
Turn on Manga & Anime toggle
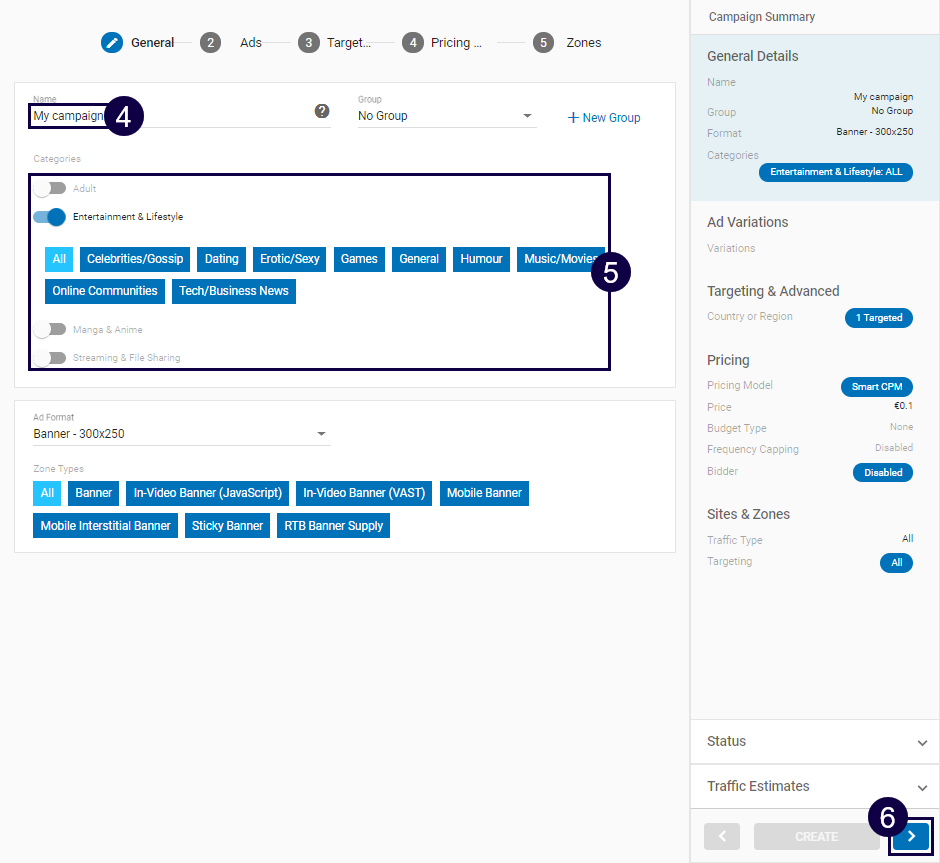coord(49,329)
